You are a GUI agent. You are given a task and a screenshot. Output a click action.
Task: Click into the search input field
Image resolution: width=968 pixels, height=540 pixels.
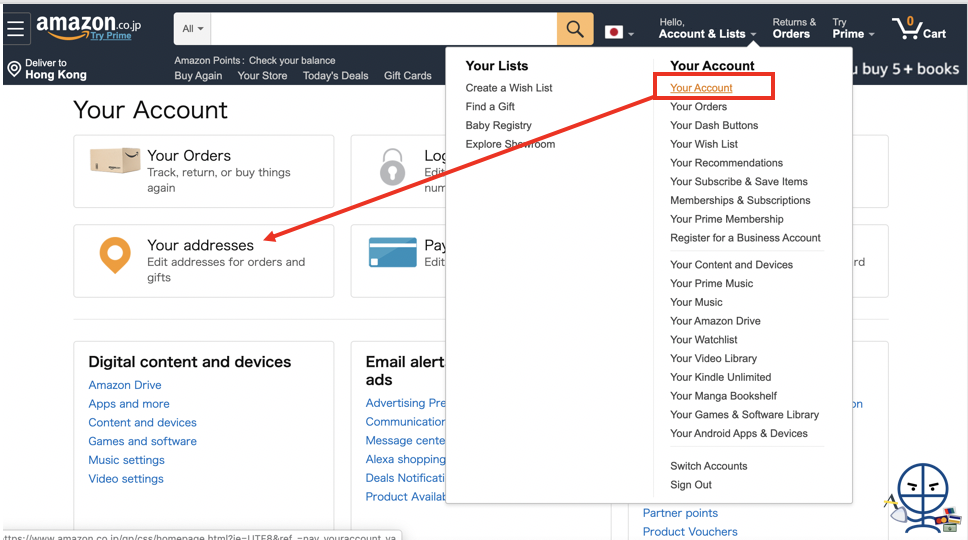[383, 29]
